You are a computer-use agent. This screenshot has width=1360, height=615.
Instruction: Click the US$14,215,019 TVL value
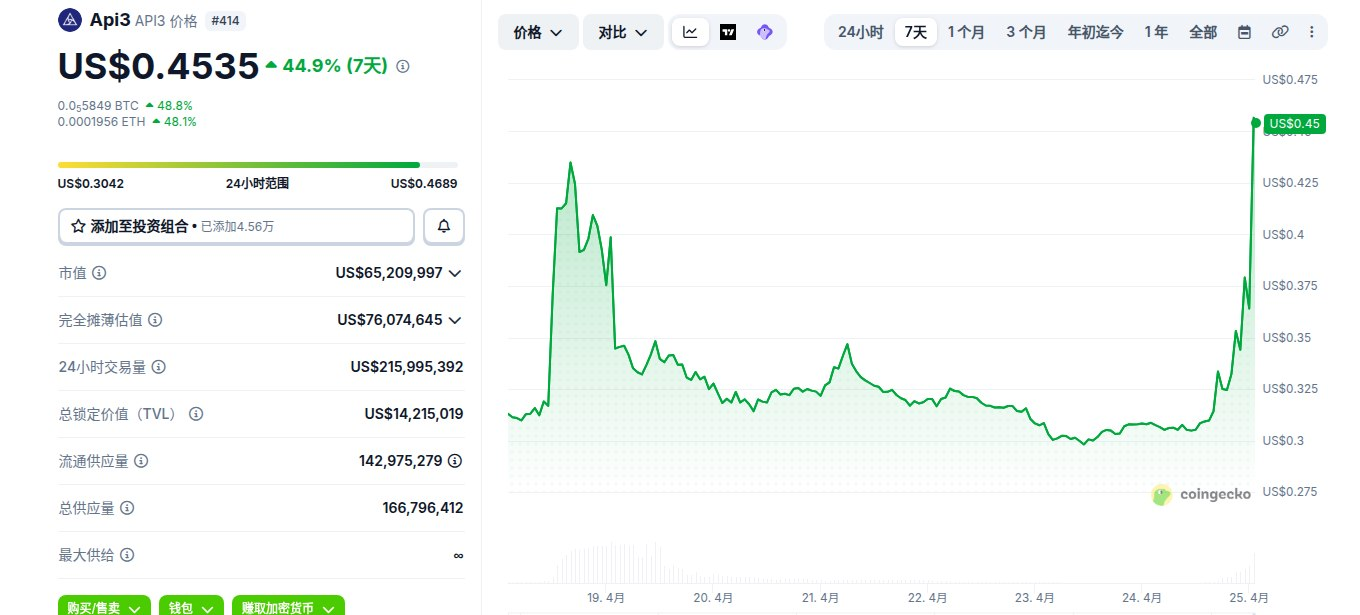point(414,414)
